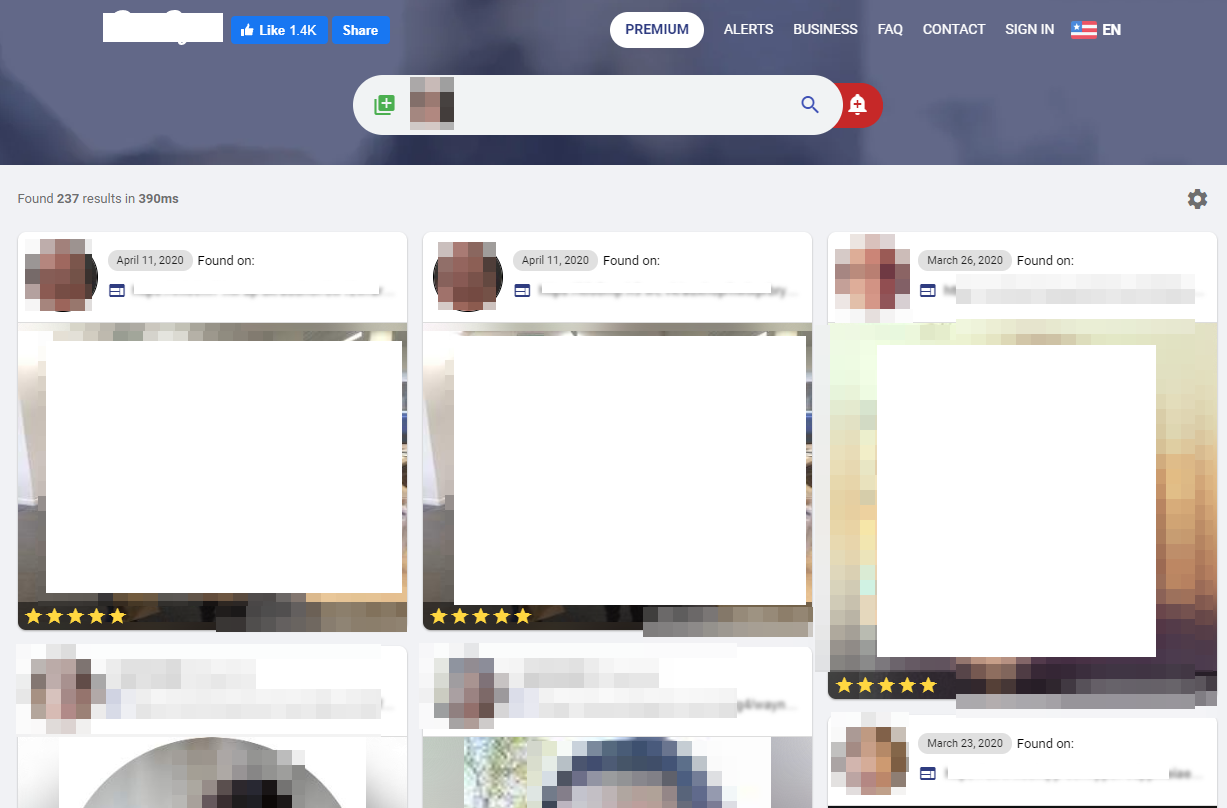Click 'Found 237 results' text

[x=98, y=199]
